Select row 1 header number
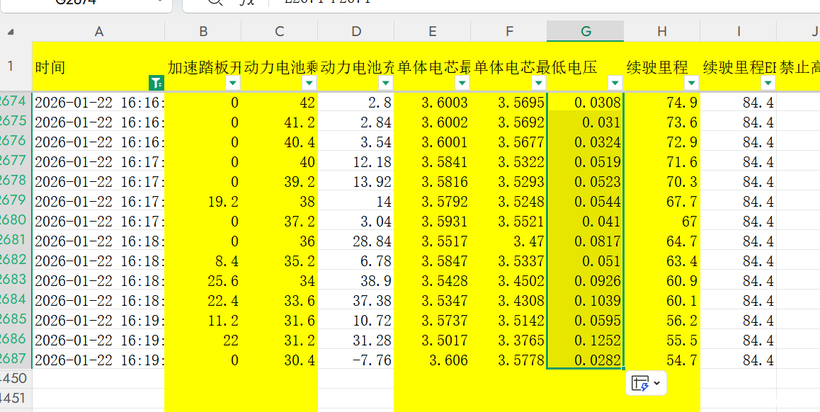Screen dimensions: 820x412 (x=15, y=67)
